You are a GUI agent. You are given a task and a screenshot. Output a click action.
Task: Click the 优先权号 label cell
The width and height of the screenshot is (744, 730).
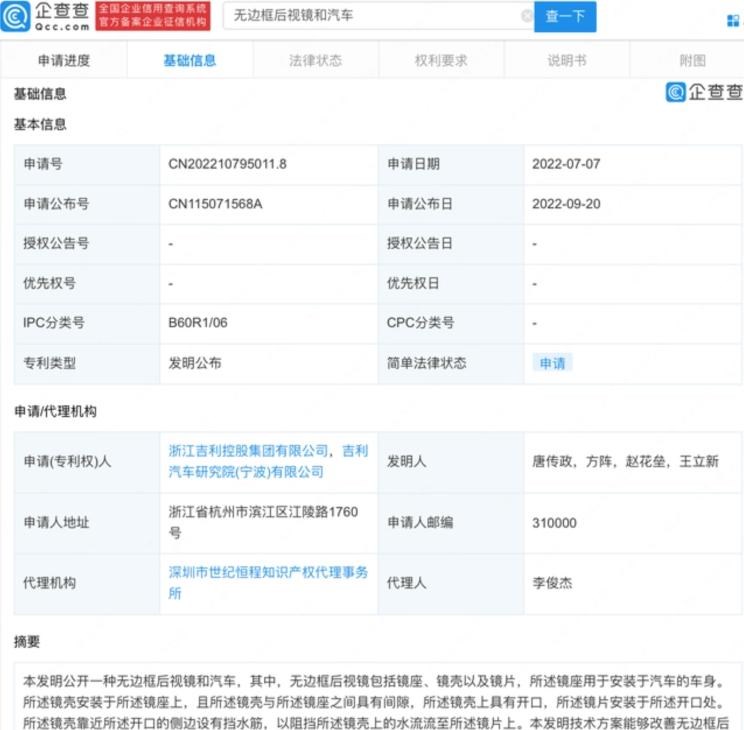[87, 283]
